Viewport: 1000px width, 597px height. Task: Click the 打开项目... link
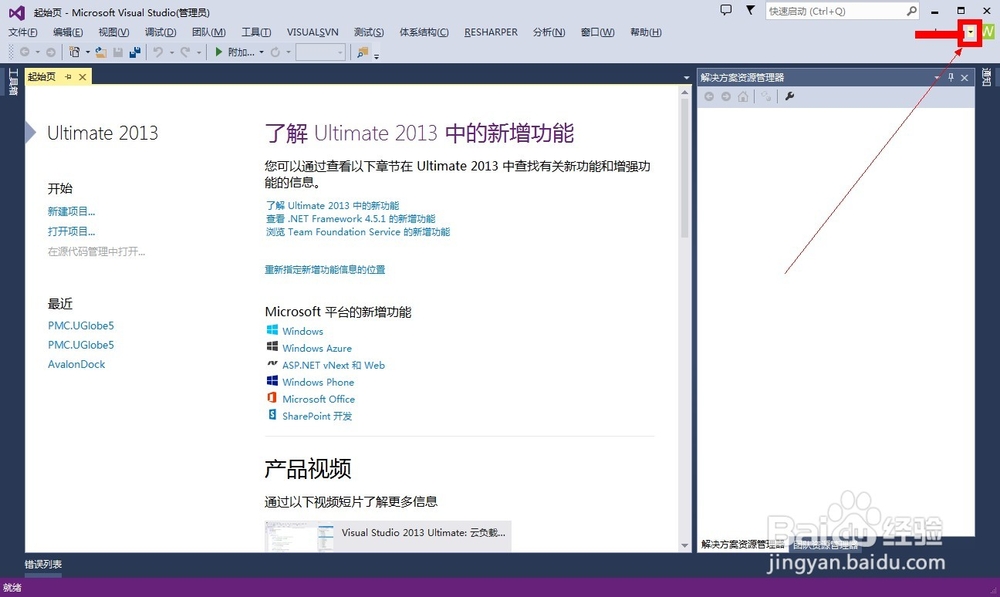pyautogui.click(x=71, y=231)
